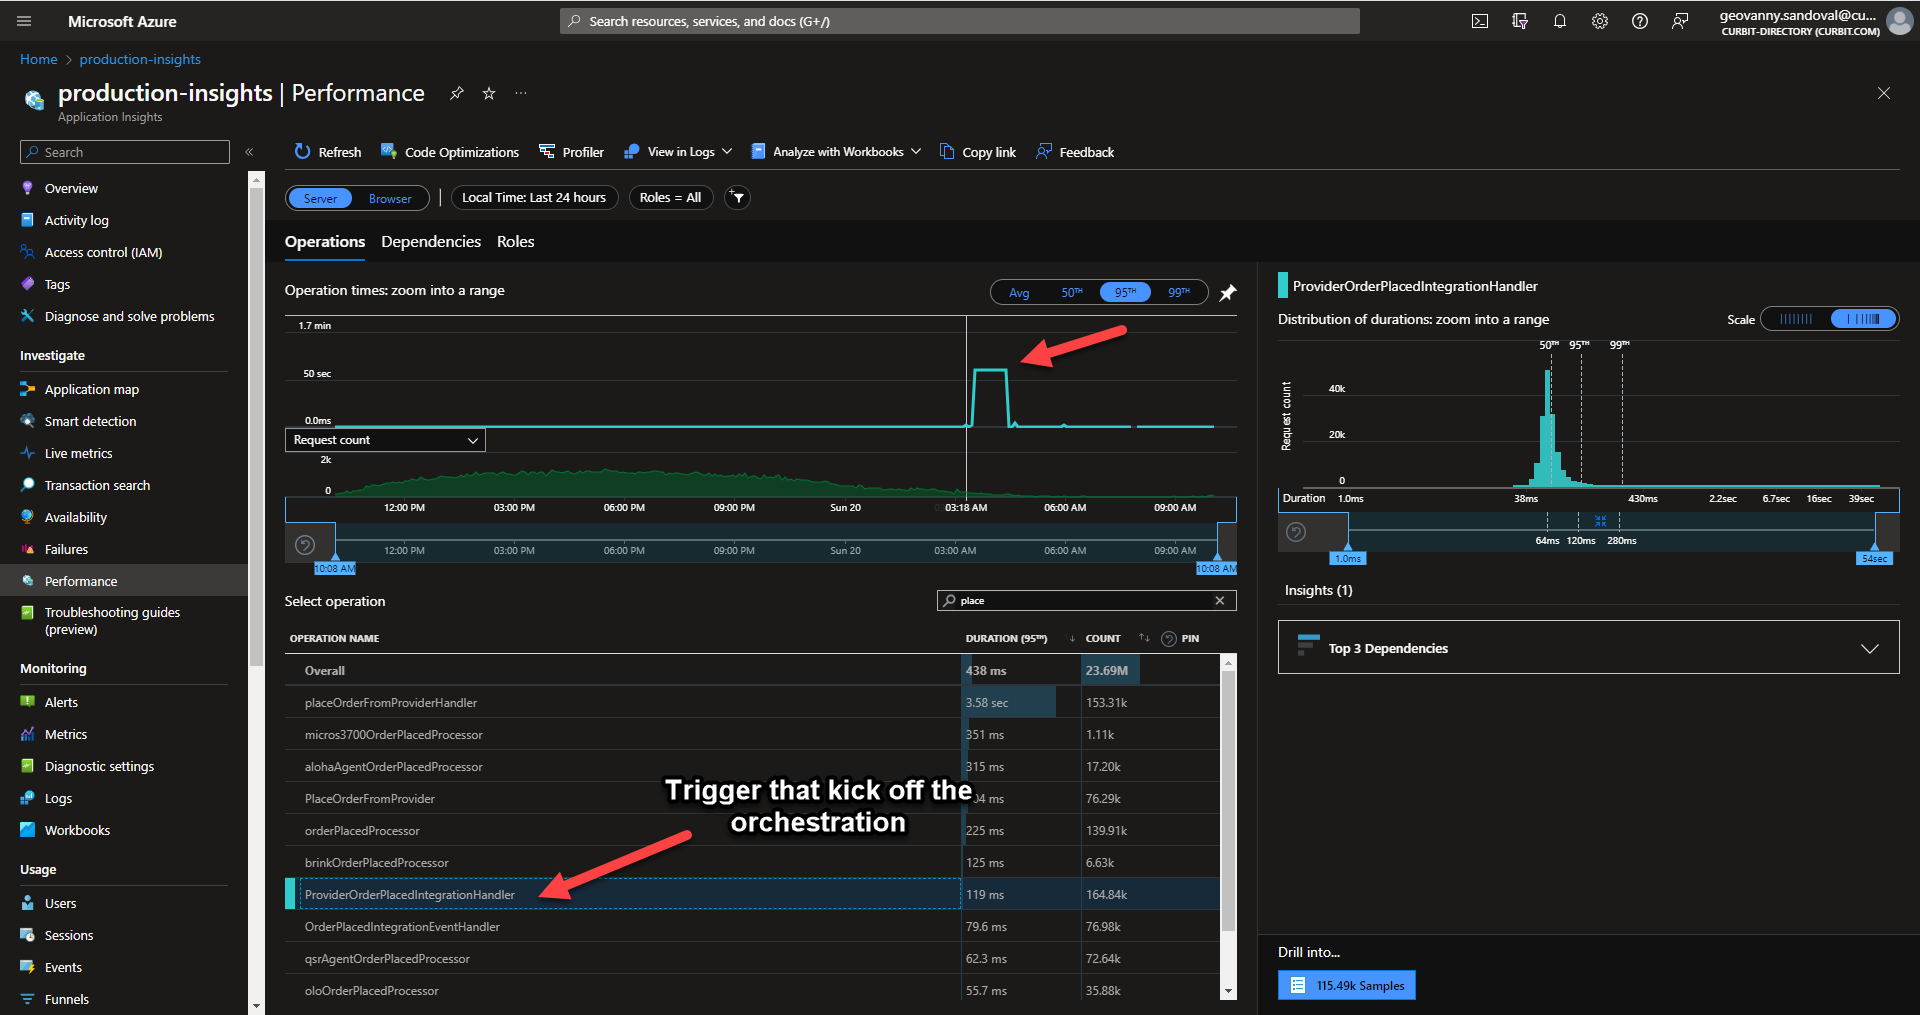1920x1015 pixels.
Task: Collapse the Top 3 Dependencies section
Action: point(1870,648)
